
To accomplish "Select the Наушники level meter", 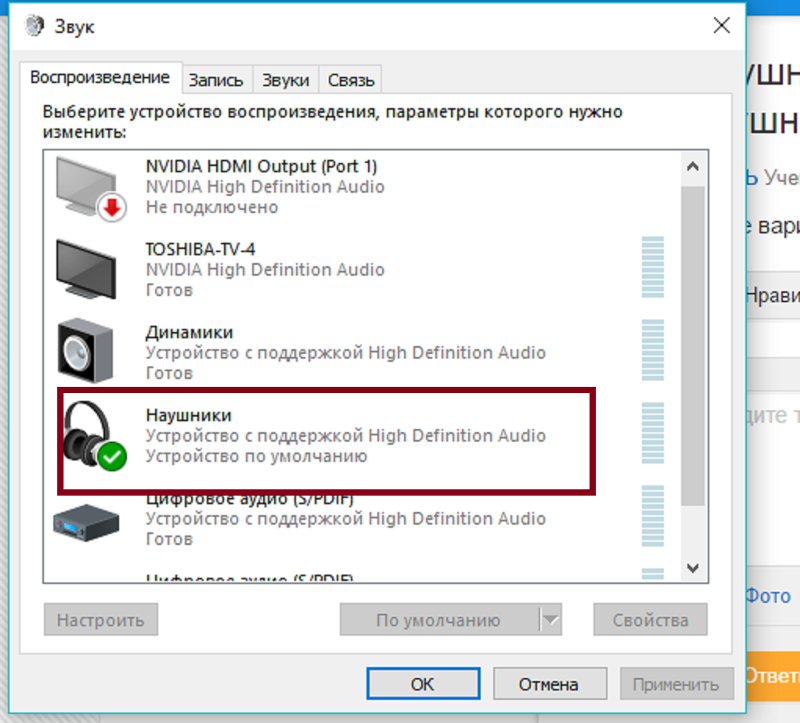I will (x=653, y=433).
